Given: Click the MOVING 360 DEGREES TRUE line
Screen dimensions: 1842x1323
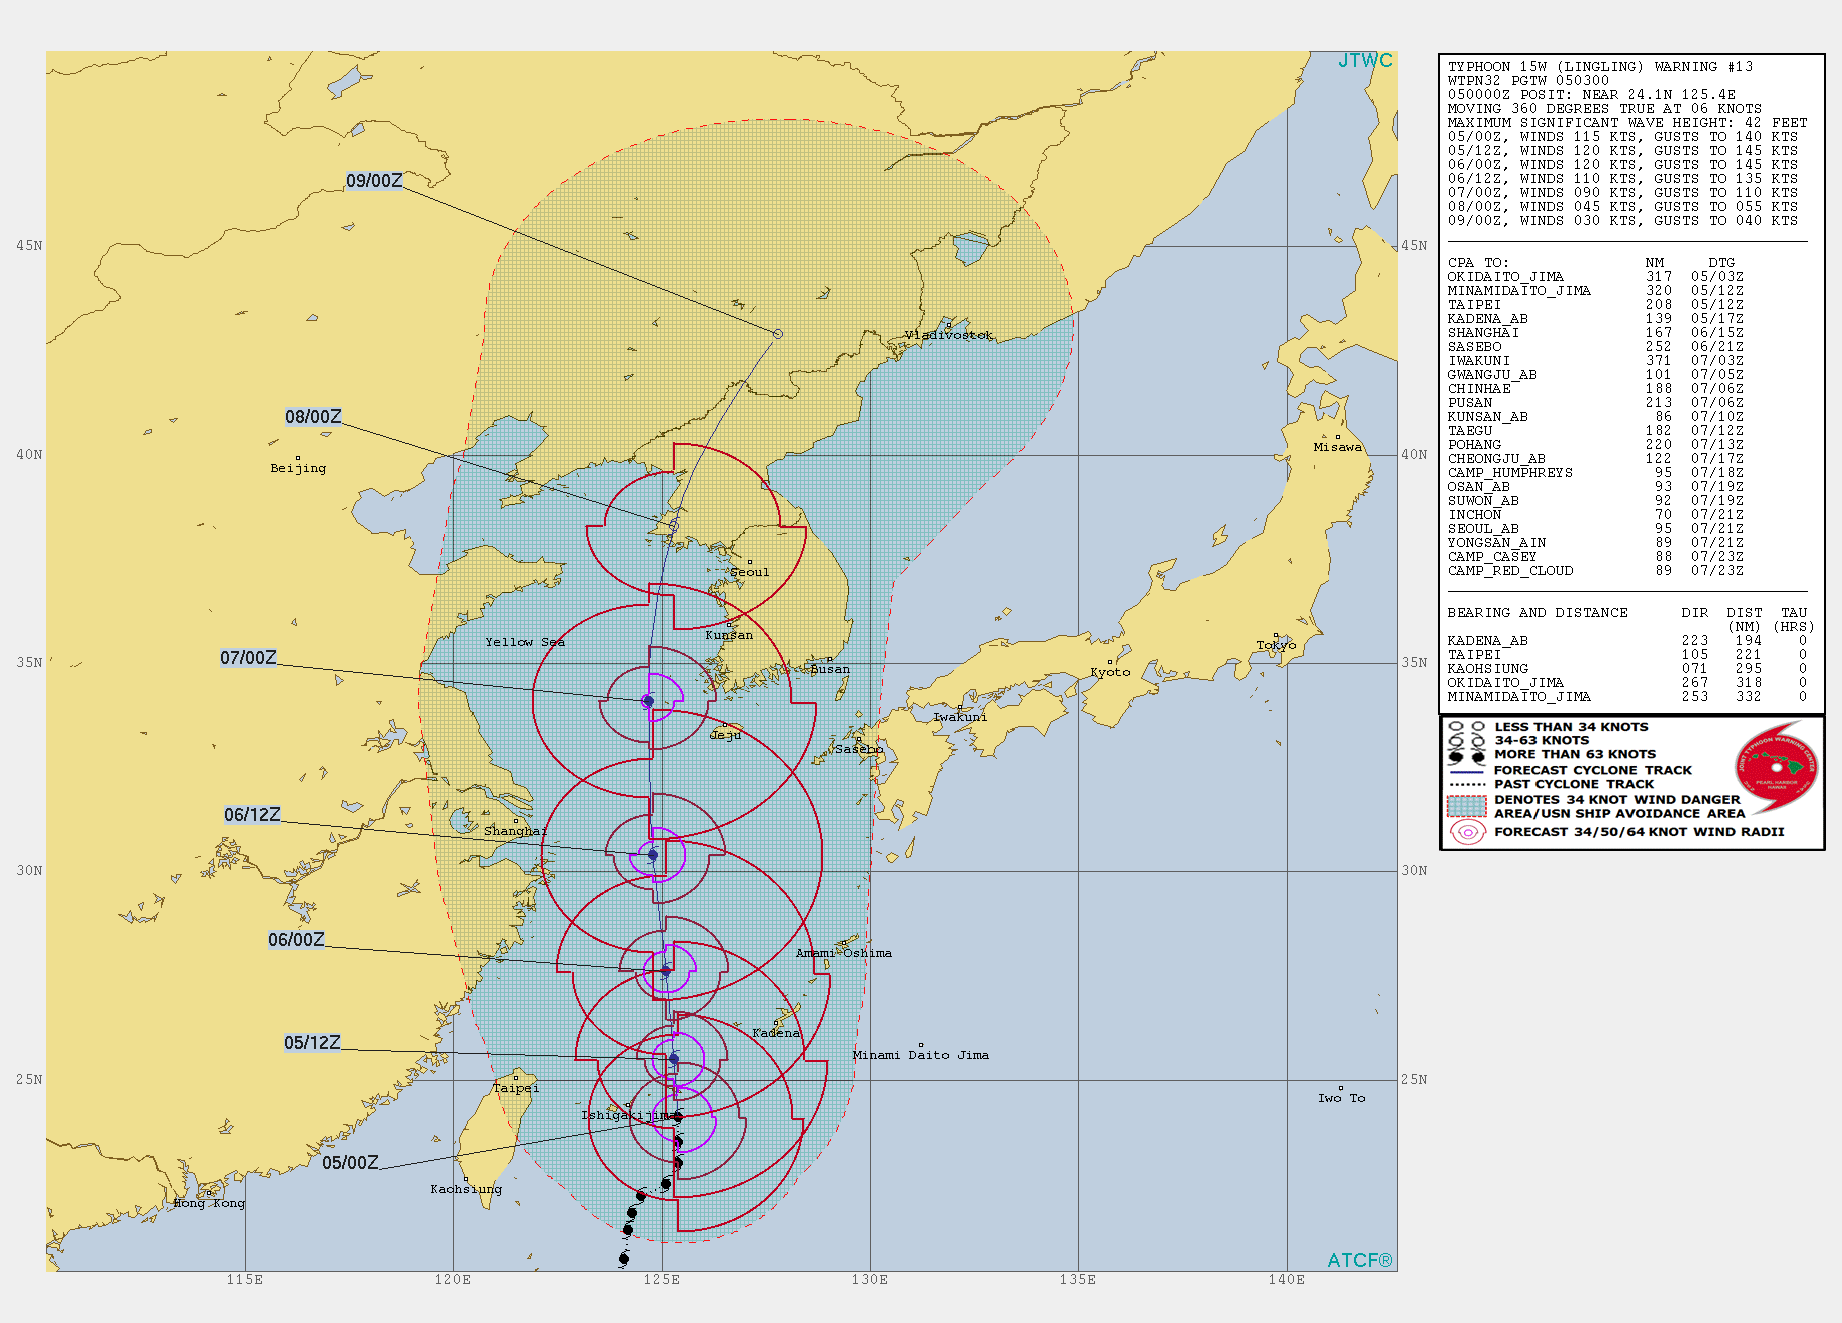Looking at the screenshot, I should pyautogui.click(x=1604, y=109).
